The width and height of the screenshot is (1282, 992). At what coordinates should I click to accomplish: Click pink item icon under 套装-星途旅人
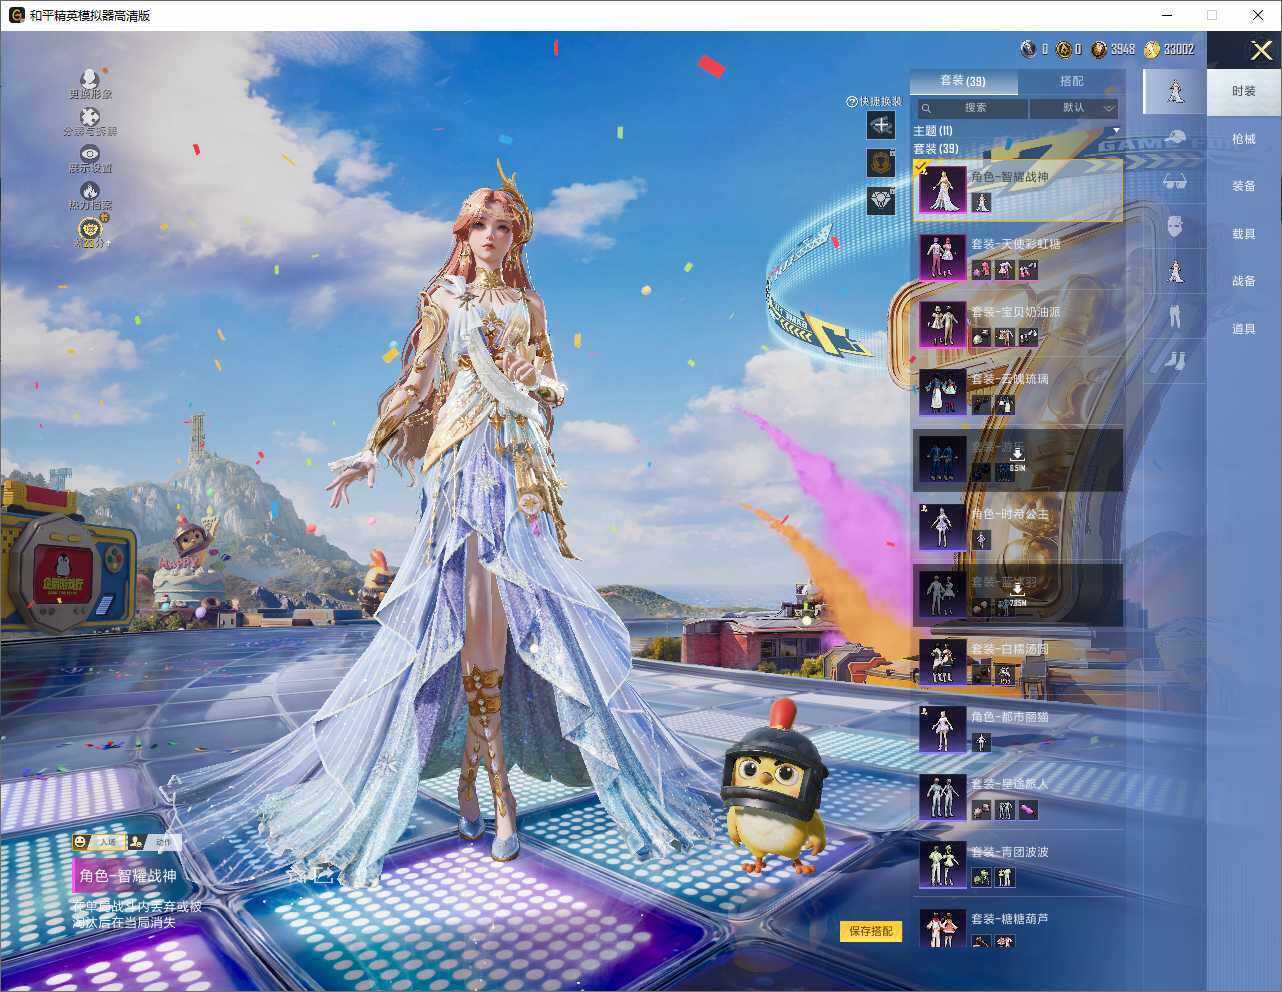(1027, 810)
